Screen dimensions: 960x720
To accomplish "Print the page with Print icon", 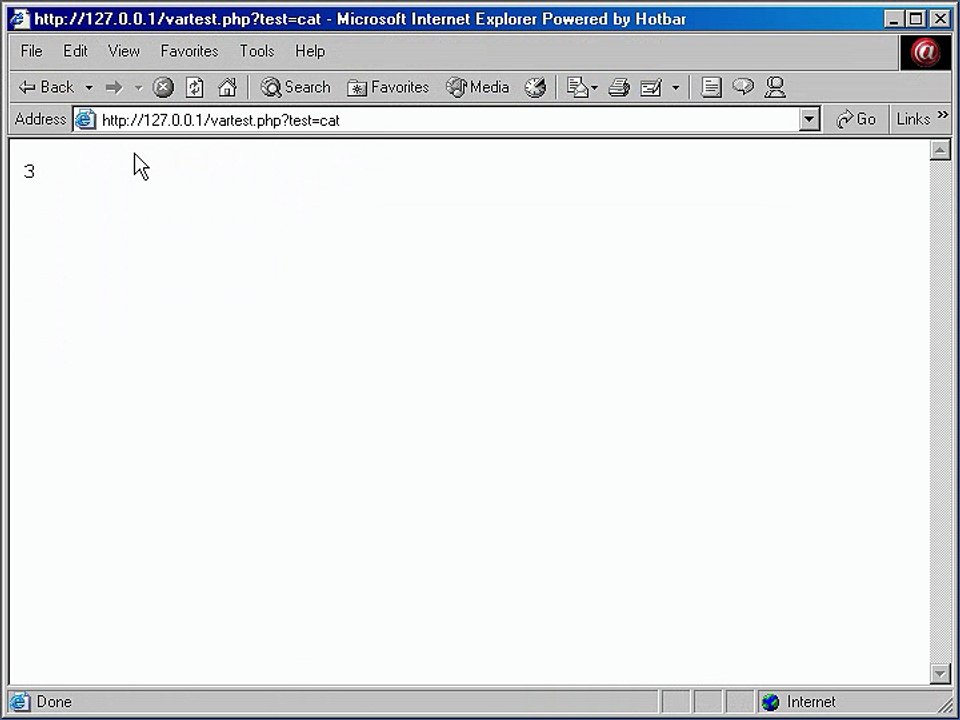I will point(619,88).
